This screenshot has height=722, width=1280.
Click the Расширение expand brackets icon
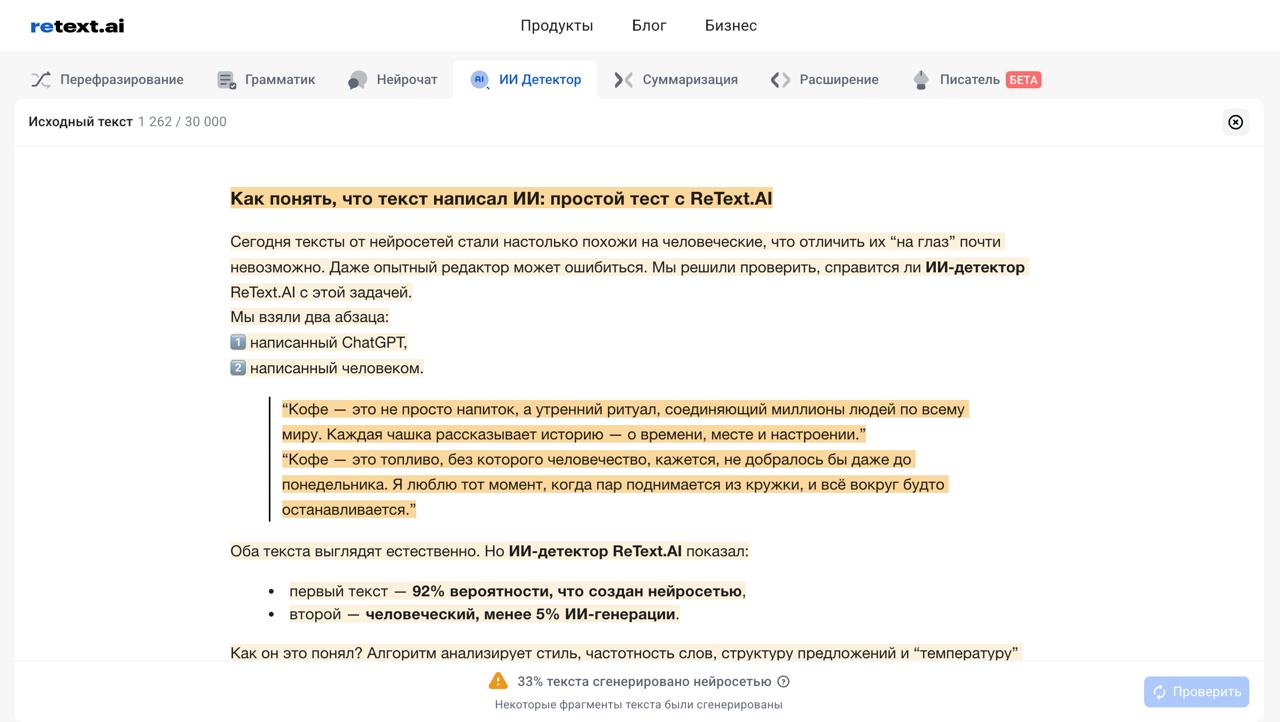pos(780,80)
